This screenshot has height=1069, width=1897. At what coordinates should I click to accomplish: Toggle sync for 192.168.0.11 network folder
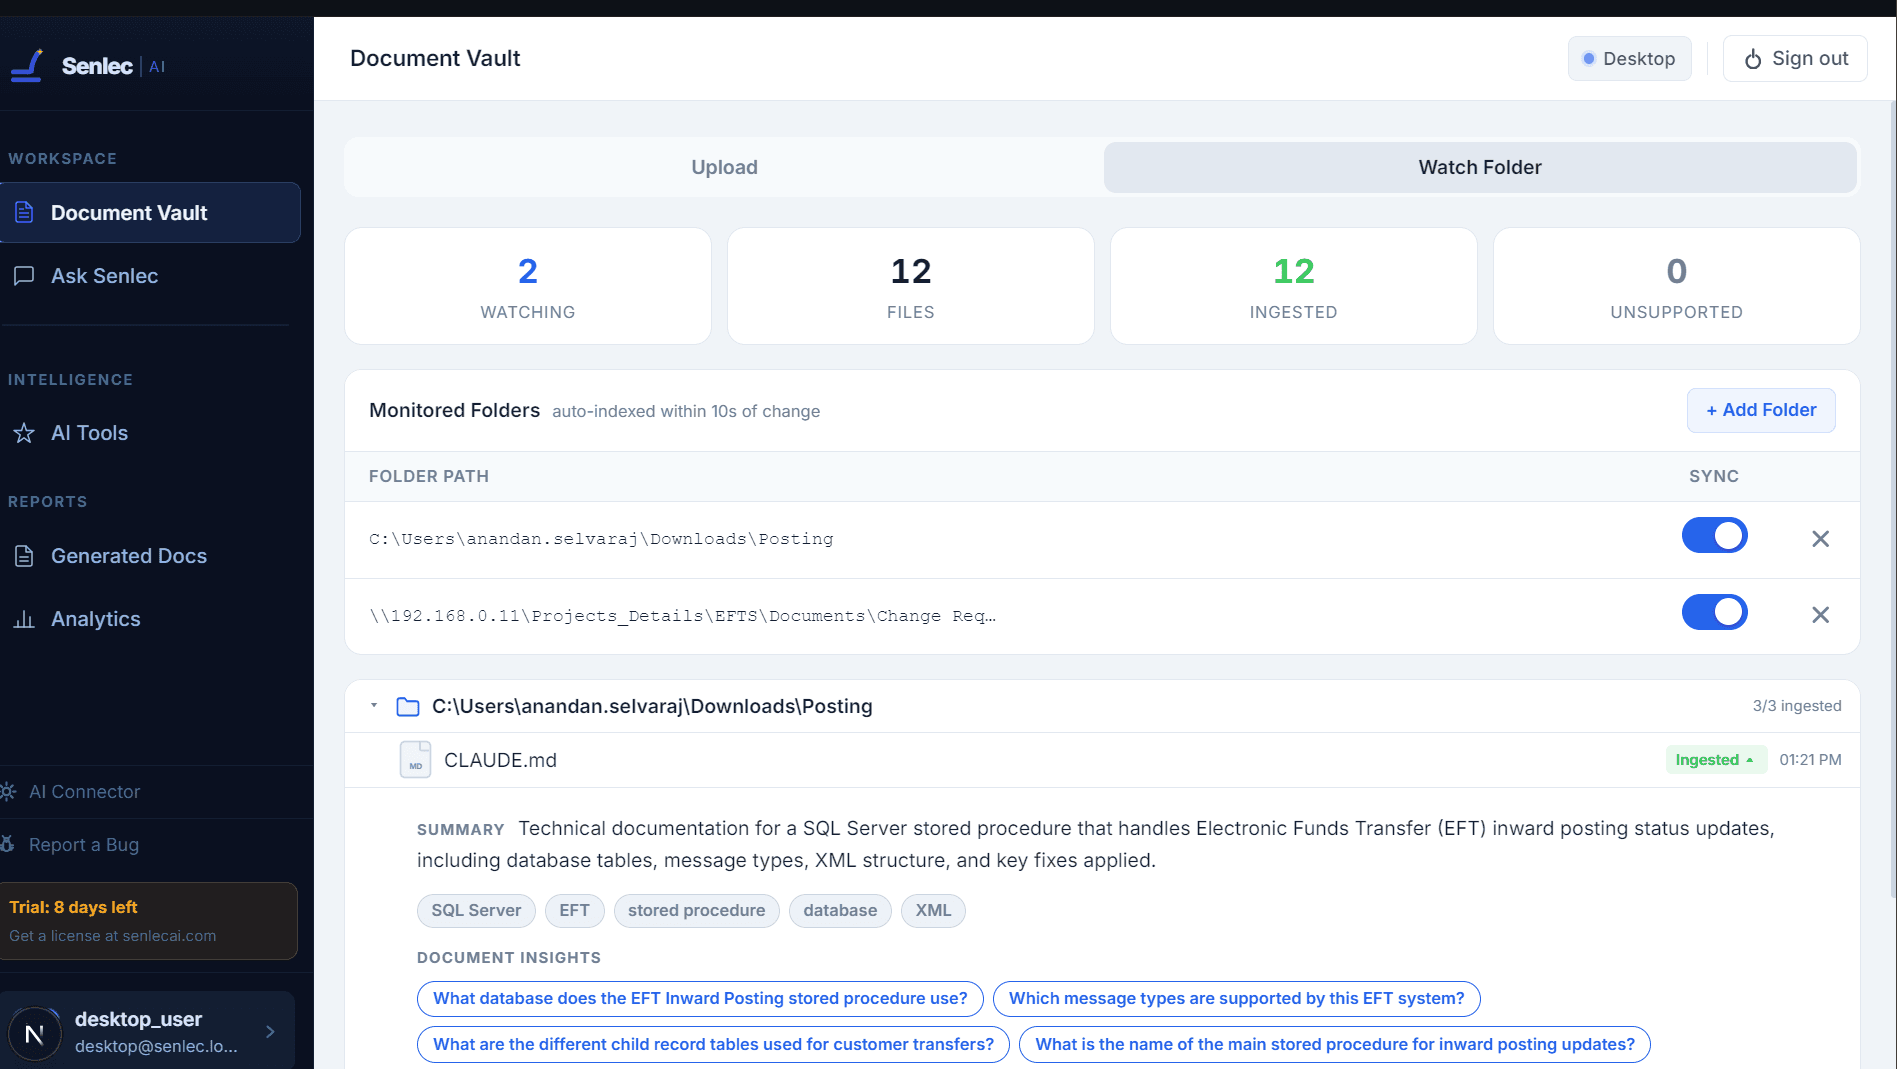(x=1714, y=612)
